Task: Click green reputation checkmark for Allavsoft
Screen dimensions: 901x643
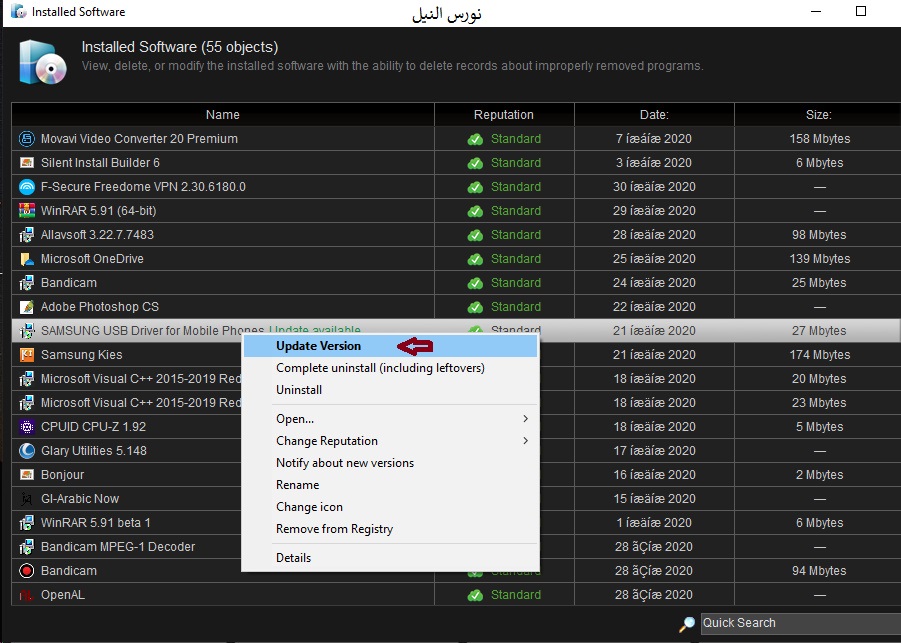Action: pyautogui.click(x=475, y=235)
